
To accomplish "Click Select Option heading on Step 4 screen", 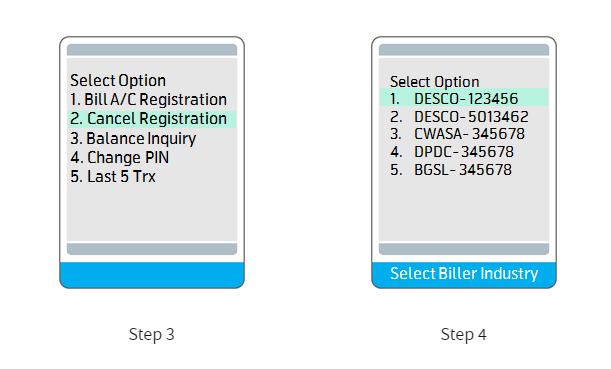I will pos(434,82).
